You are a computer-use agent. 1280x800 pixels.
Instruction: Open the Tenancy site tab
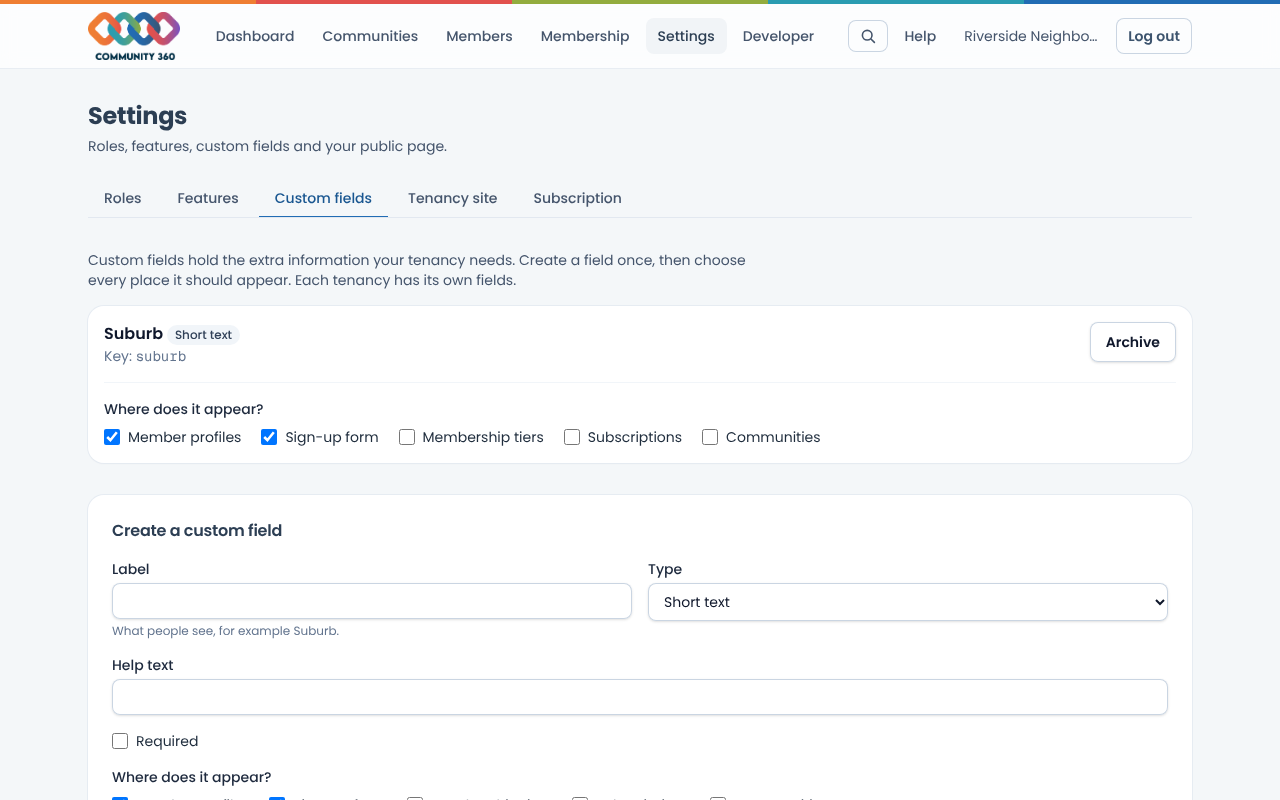pos(453,198)
